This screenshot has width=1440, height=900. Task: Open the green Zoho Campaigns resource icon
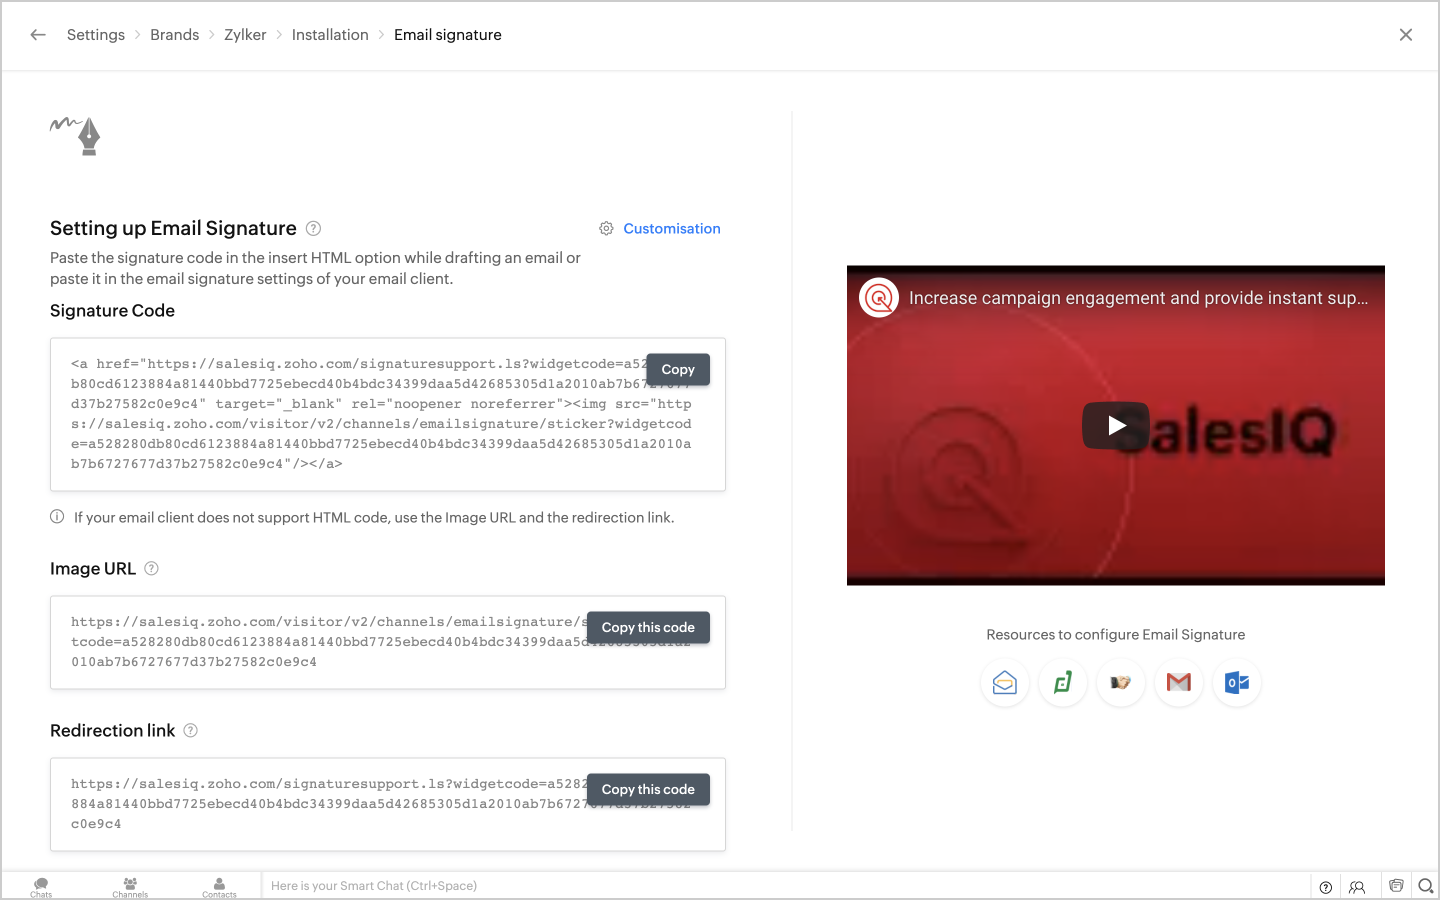[1063, 683]
